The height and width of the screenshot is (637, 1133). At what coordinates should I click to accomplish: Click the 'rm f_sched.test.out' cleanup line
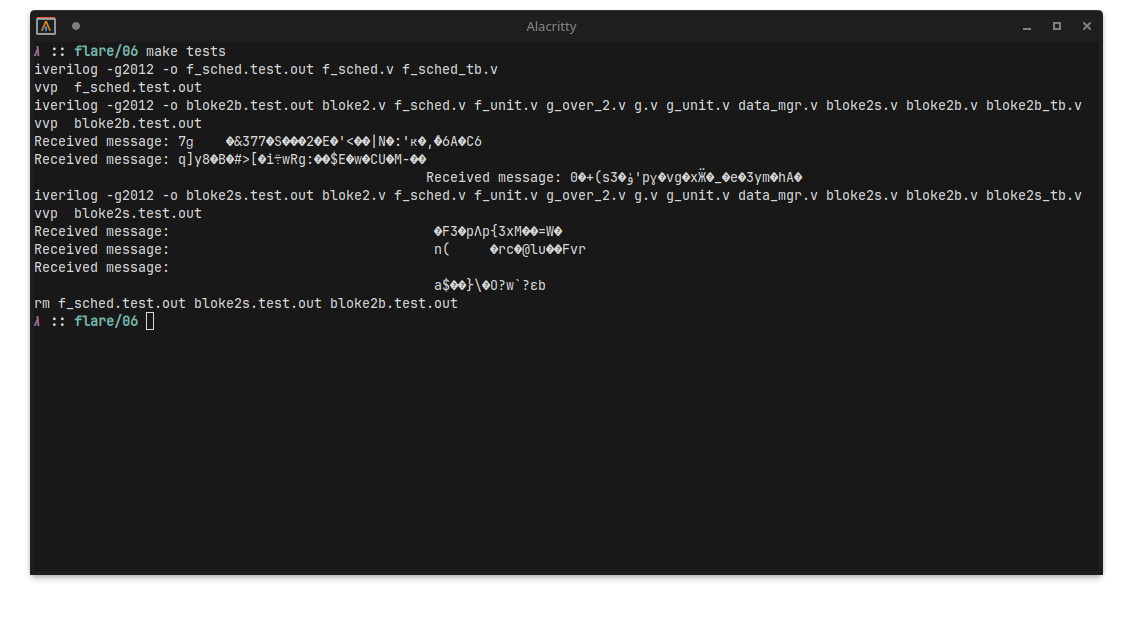246,303
